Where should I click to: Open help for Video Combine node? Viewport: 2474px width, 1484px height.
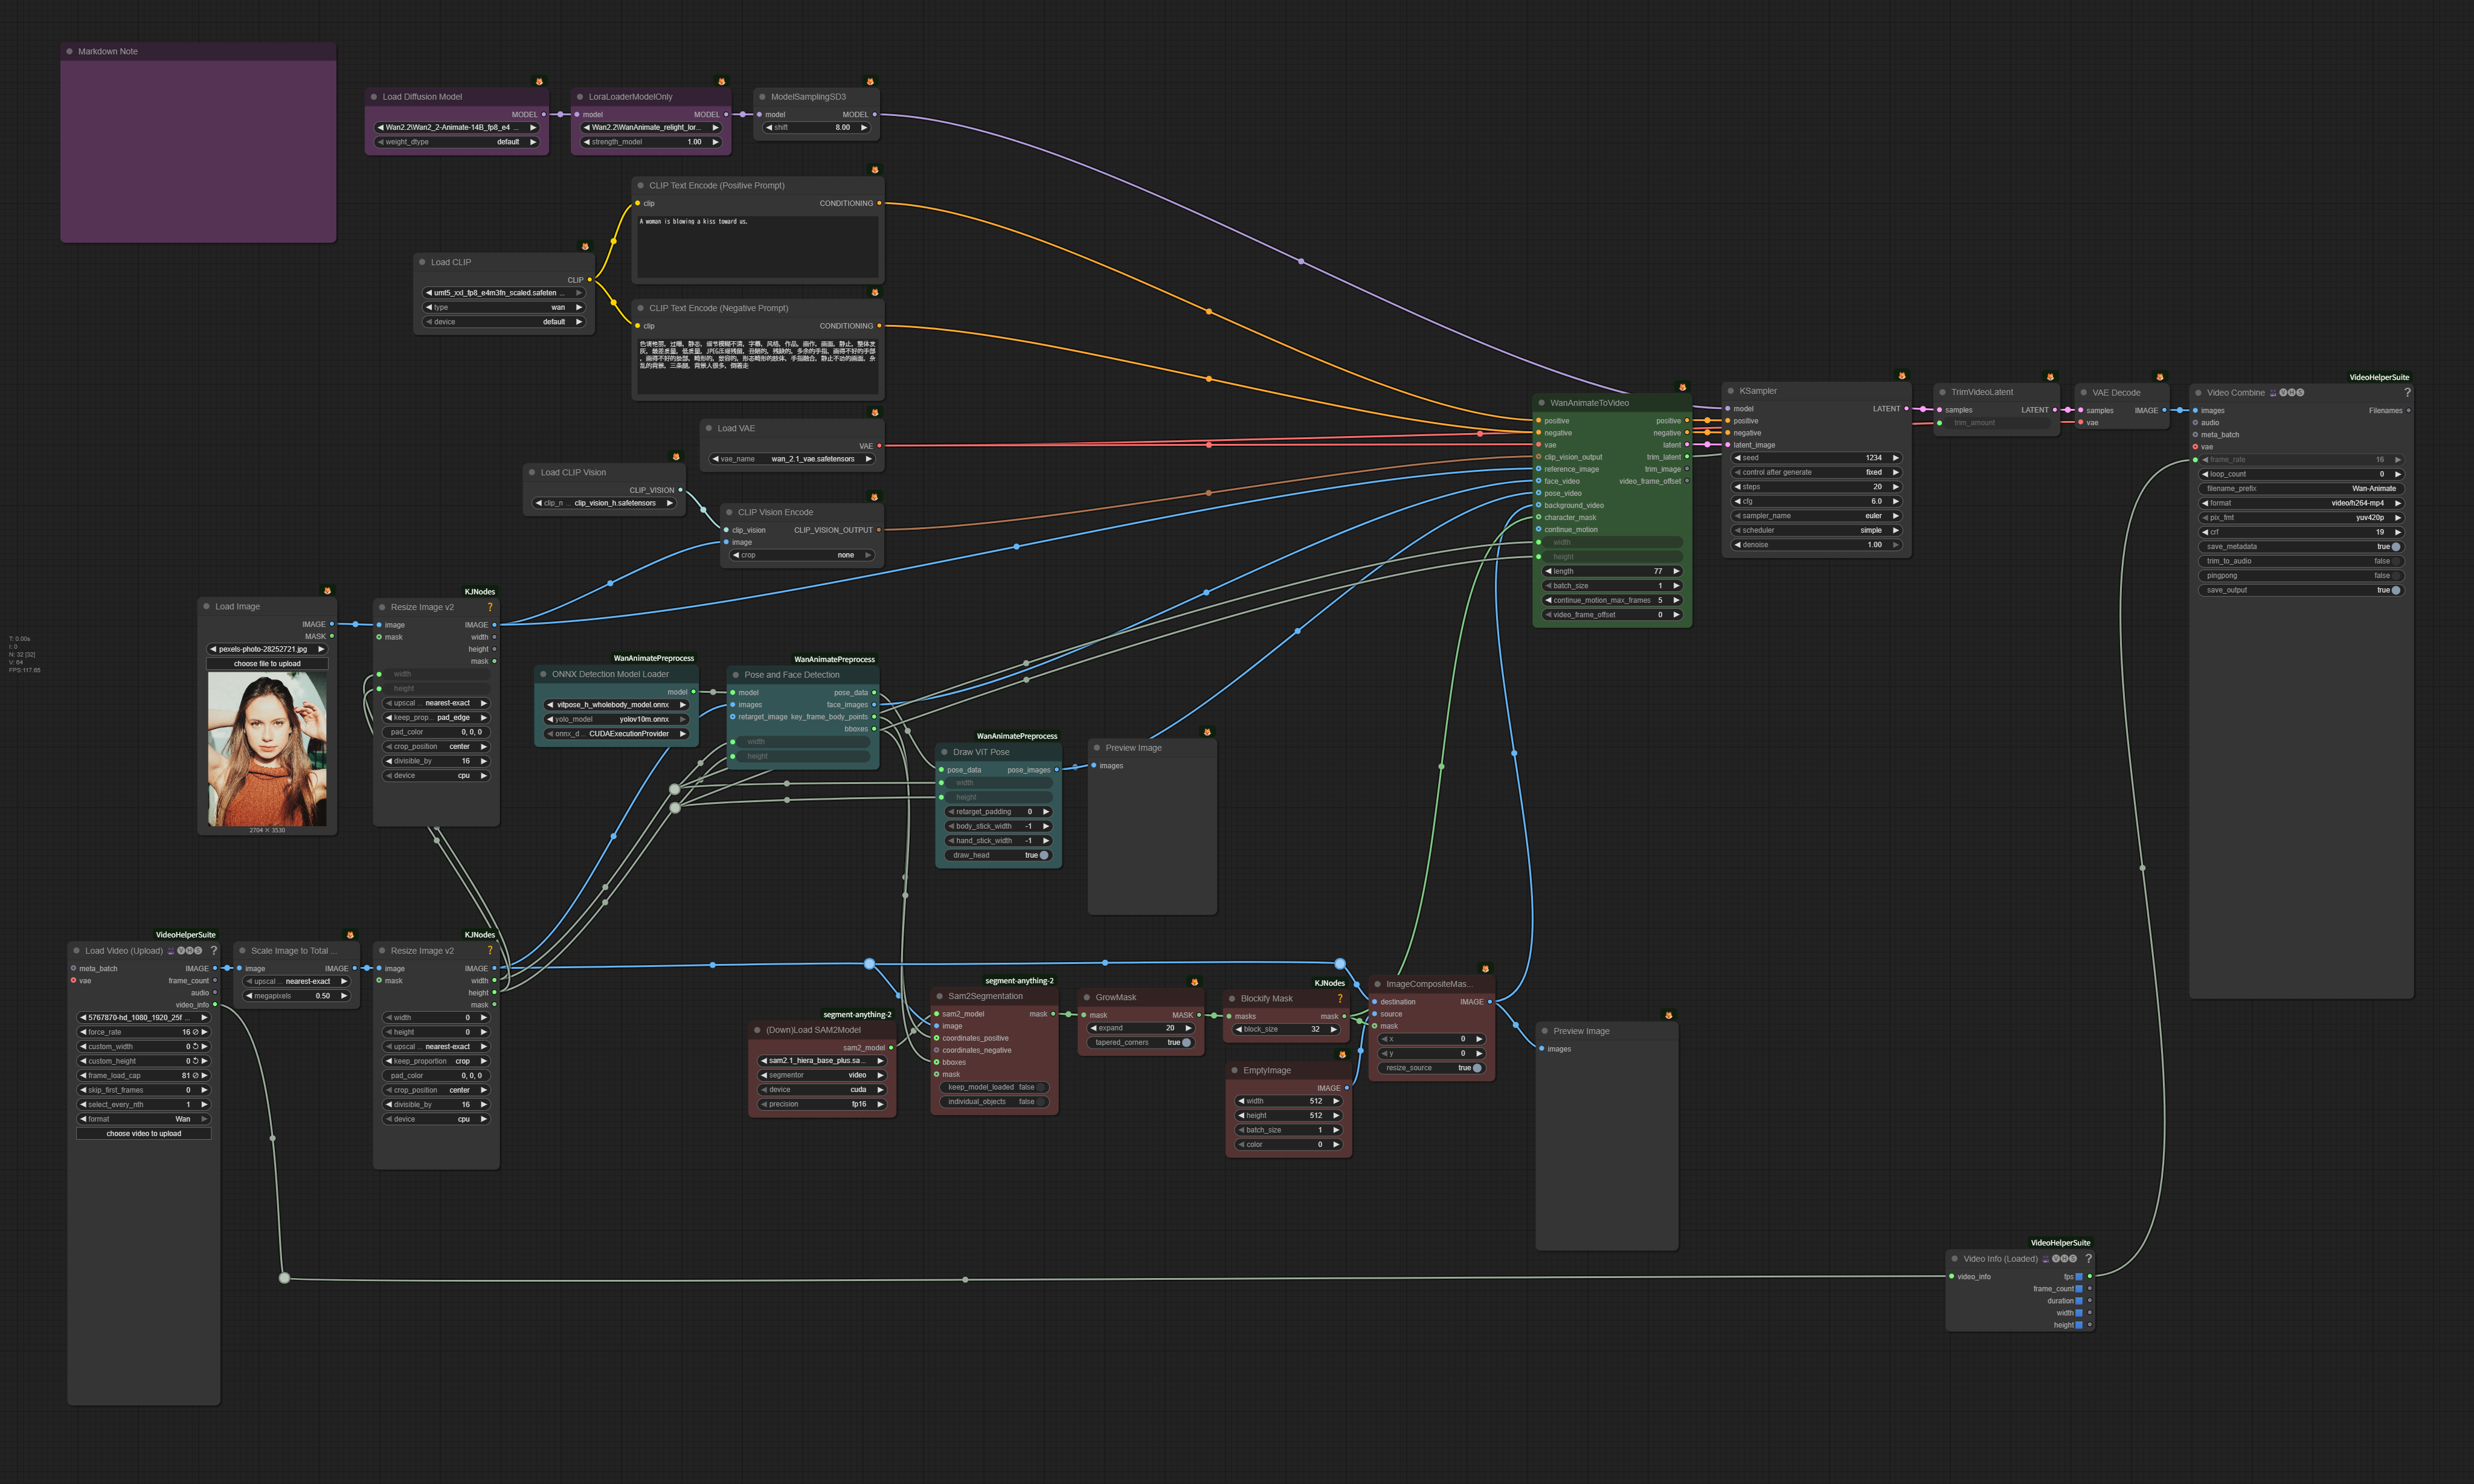(2407, 392)
